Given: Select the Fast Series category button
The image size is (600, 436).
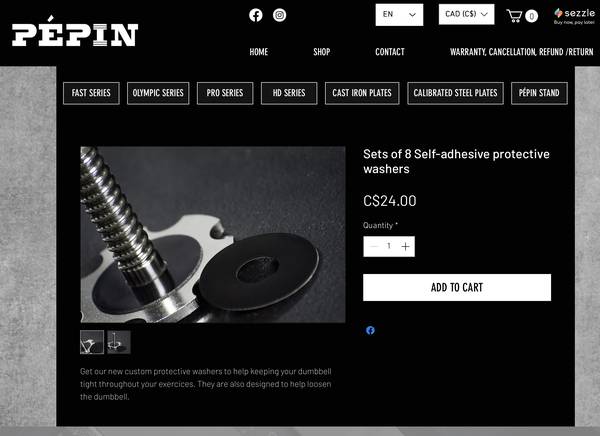Looking at the screenshot, I should click(x=91, y=93).
